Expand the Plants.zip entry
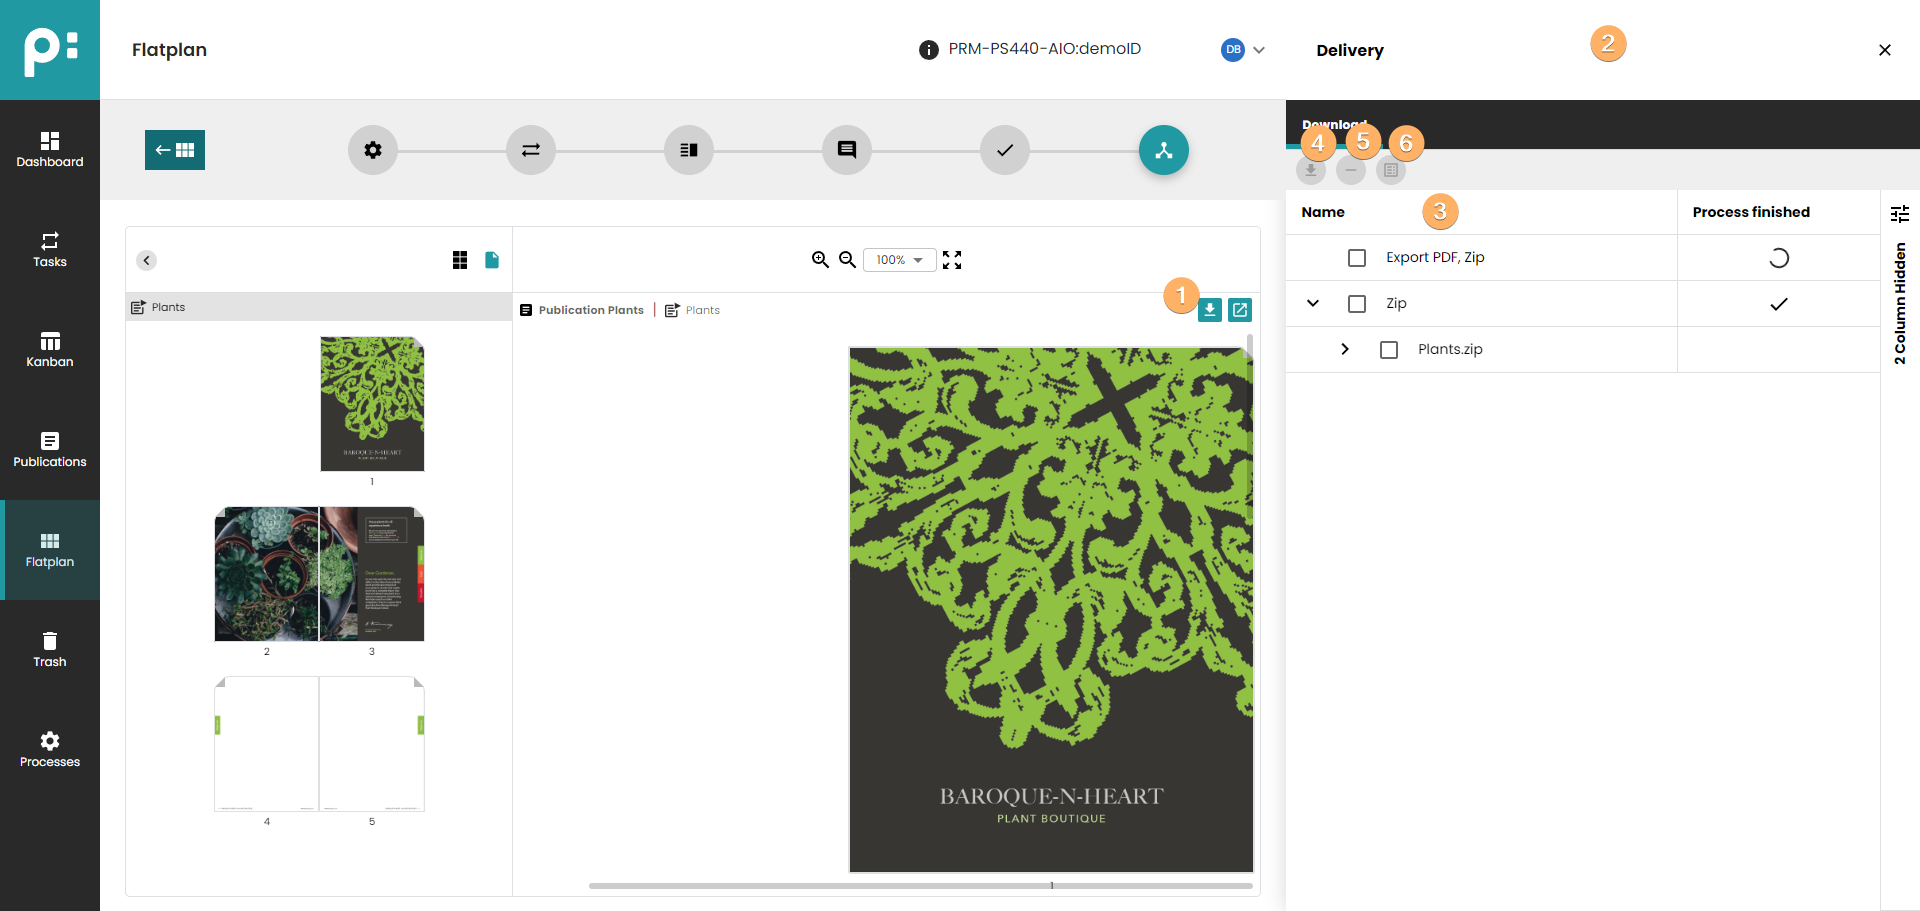The image size is (1920, 911). tap(1345, 349)
